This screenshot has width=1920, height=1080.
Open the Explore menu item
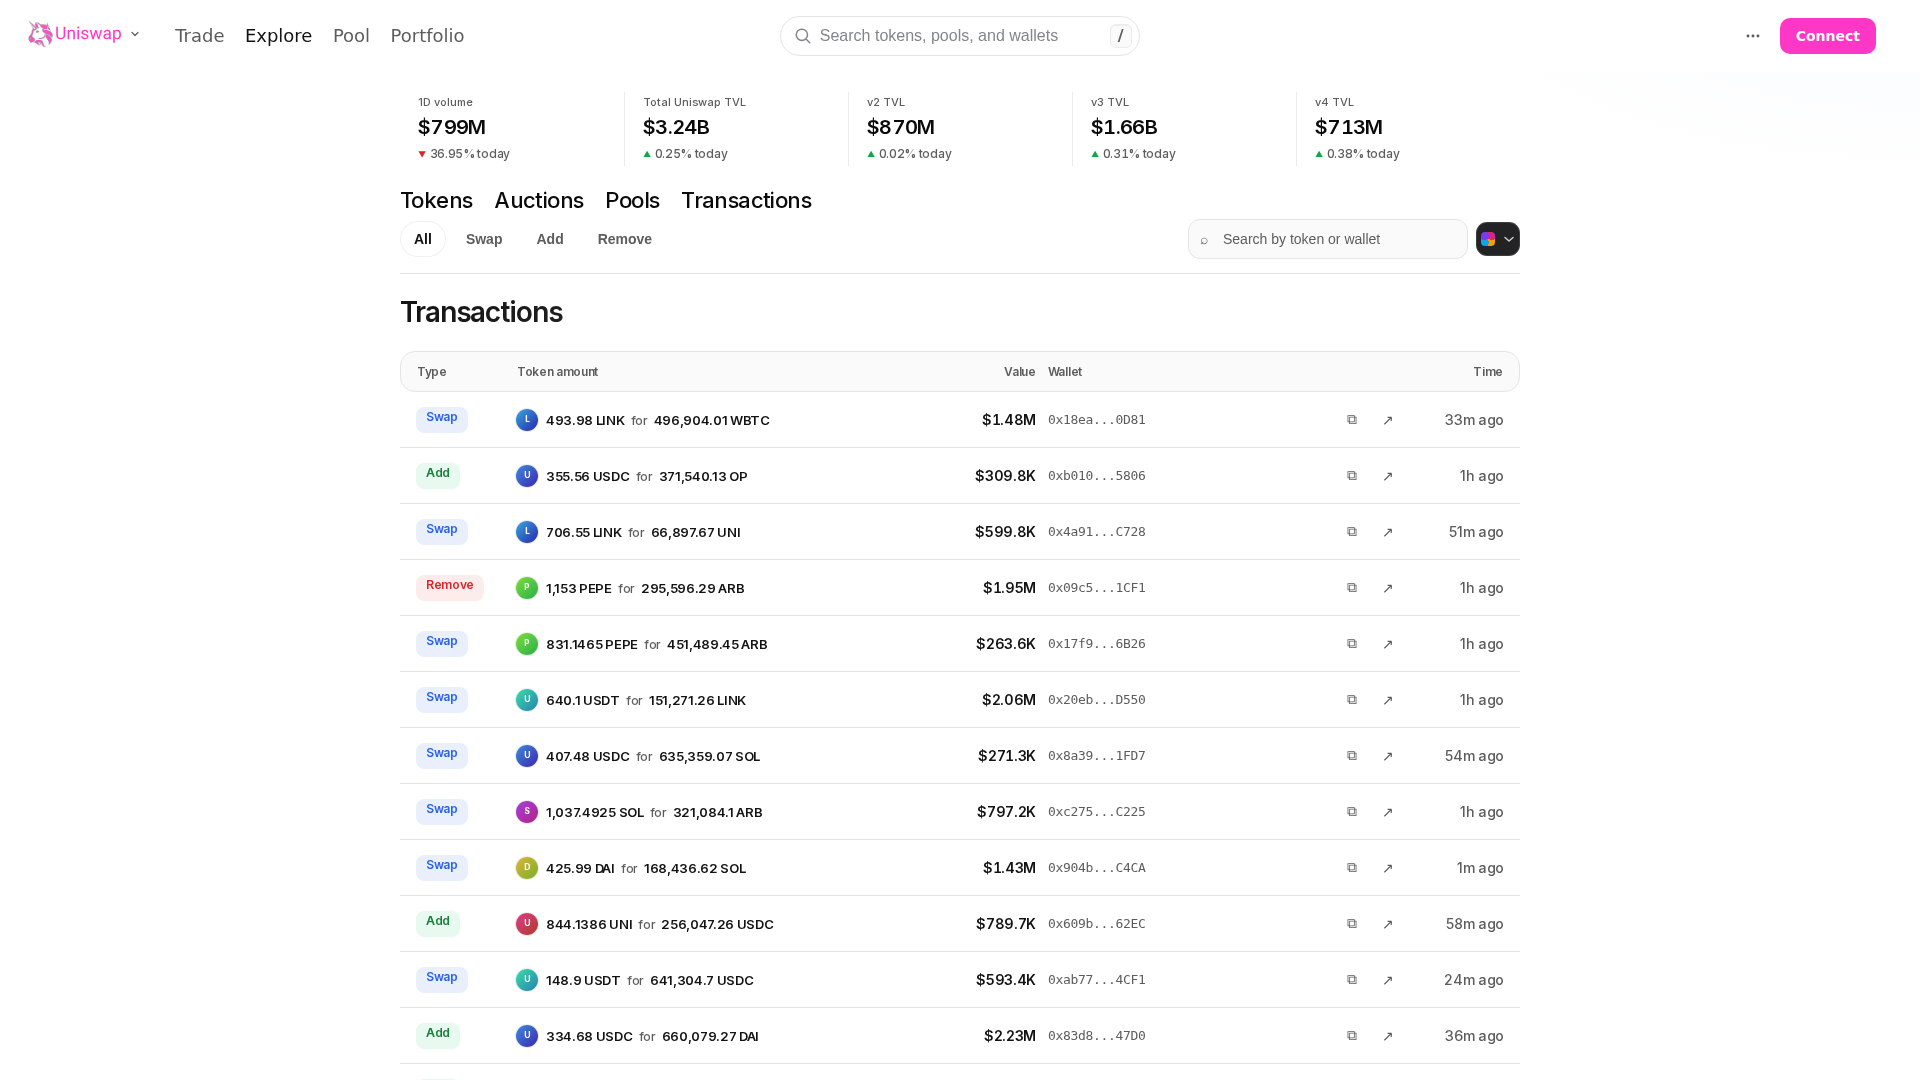click(279, 36)
